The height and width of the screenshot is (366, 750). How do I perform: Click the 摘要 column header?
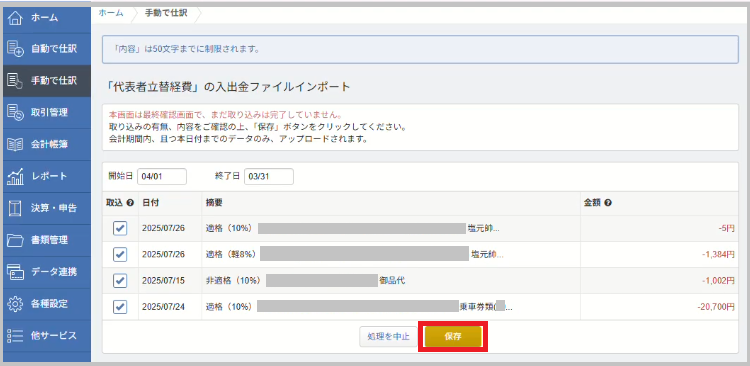pos(214,203)
